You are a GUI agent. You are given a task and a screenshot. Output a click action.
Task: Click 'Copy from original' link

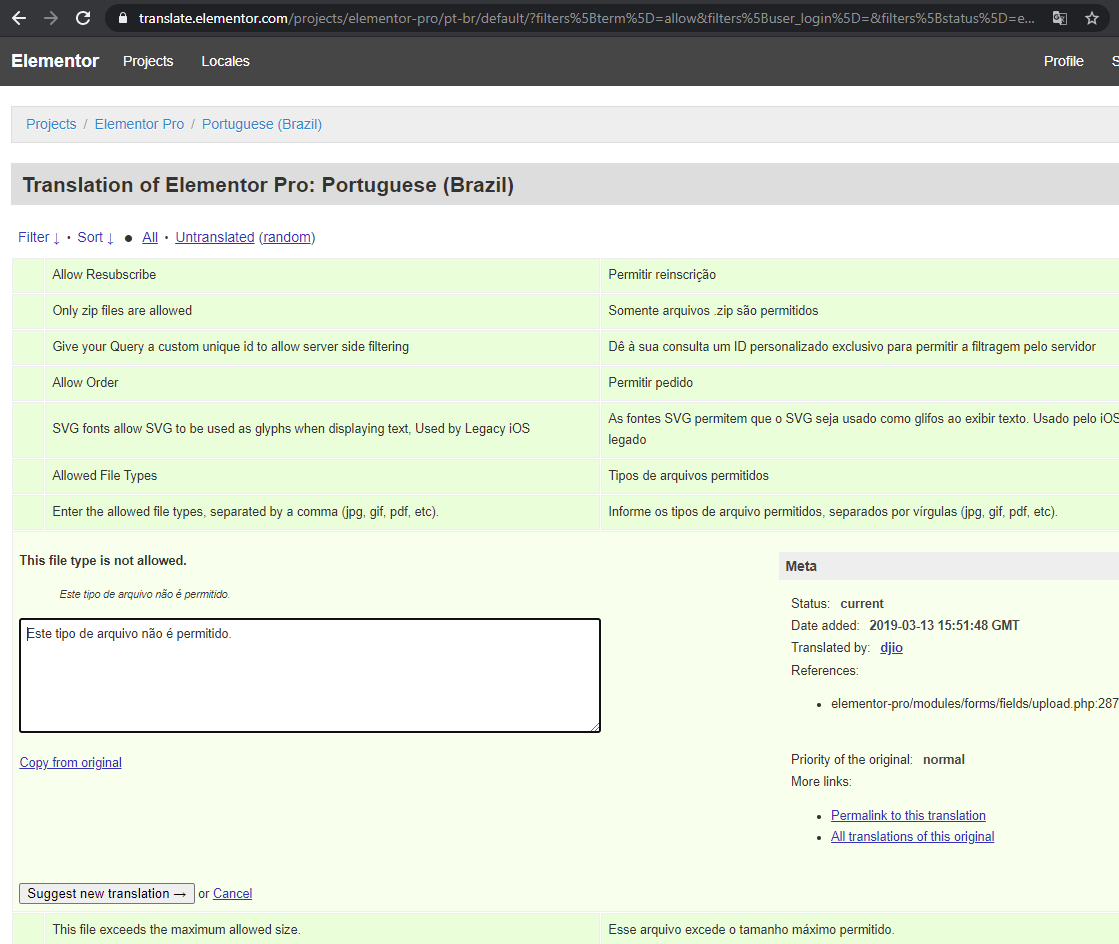[71, 763]
